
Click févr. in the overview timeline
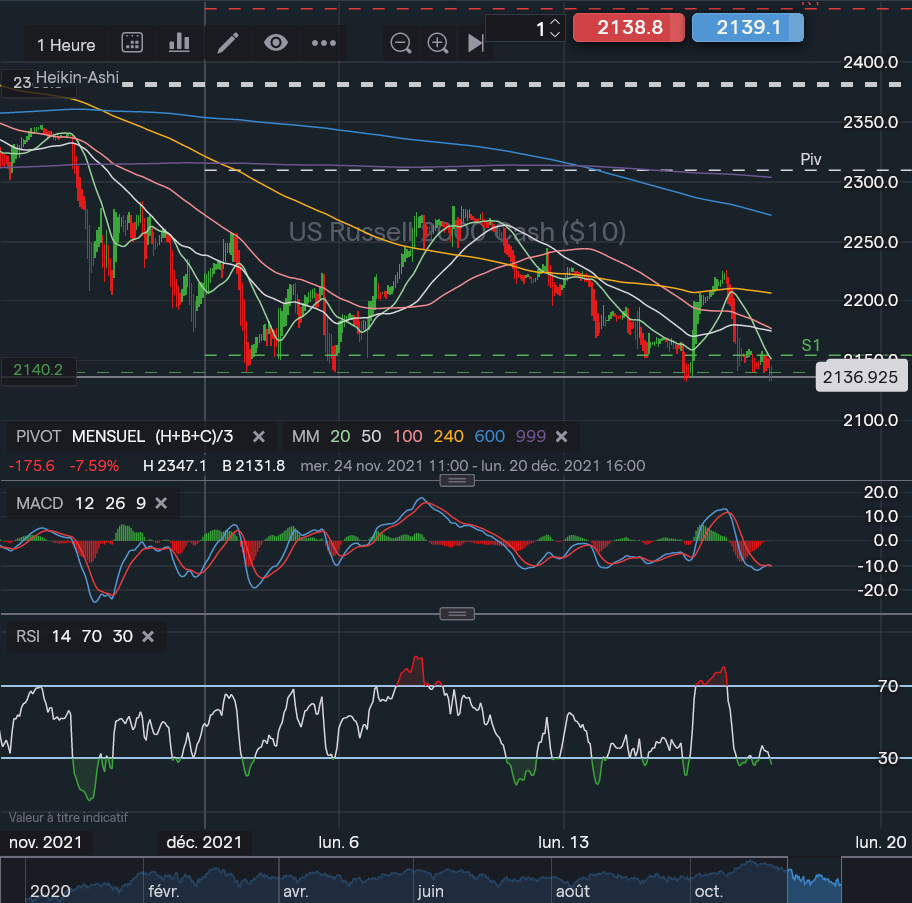pyautogui.click(x=164, y=891)
